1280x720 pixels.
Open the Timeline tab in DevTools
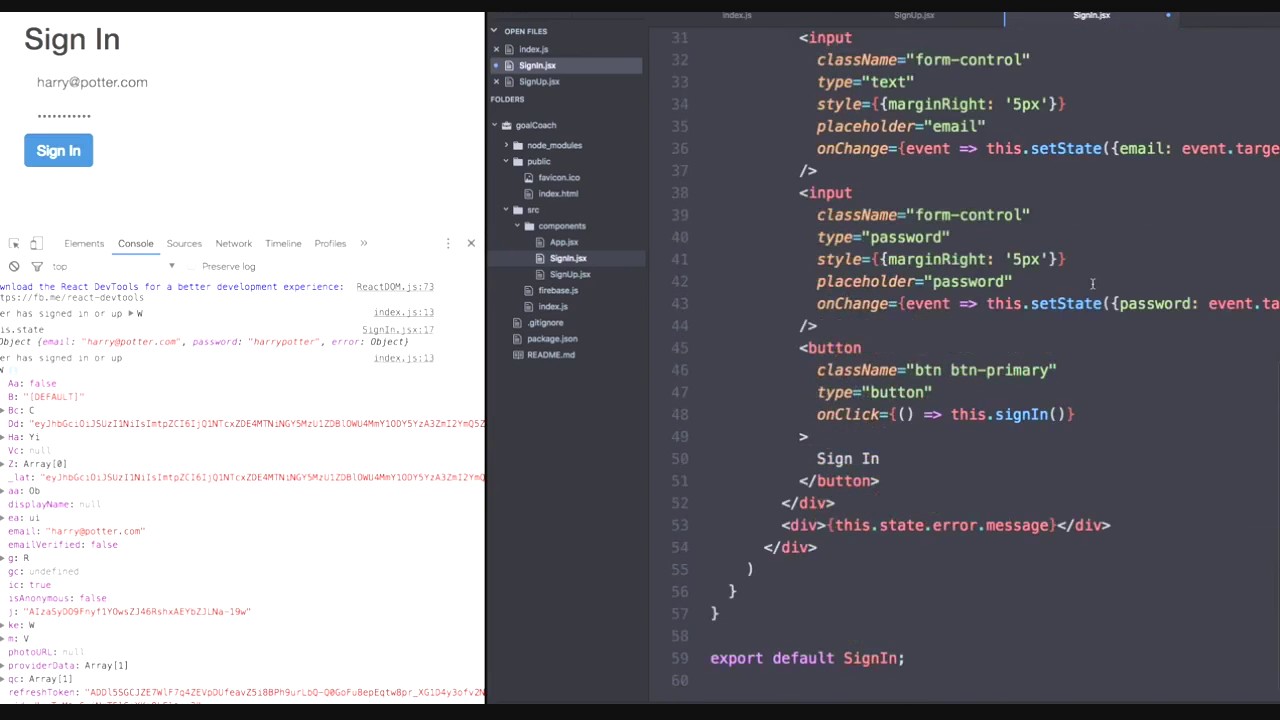tap(283, 243)
